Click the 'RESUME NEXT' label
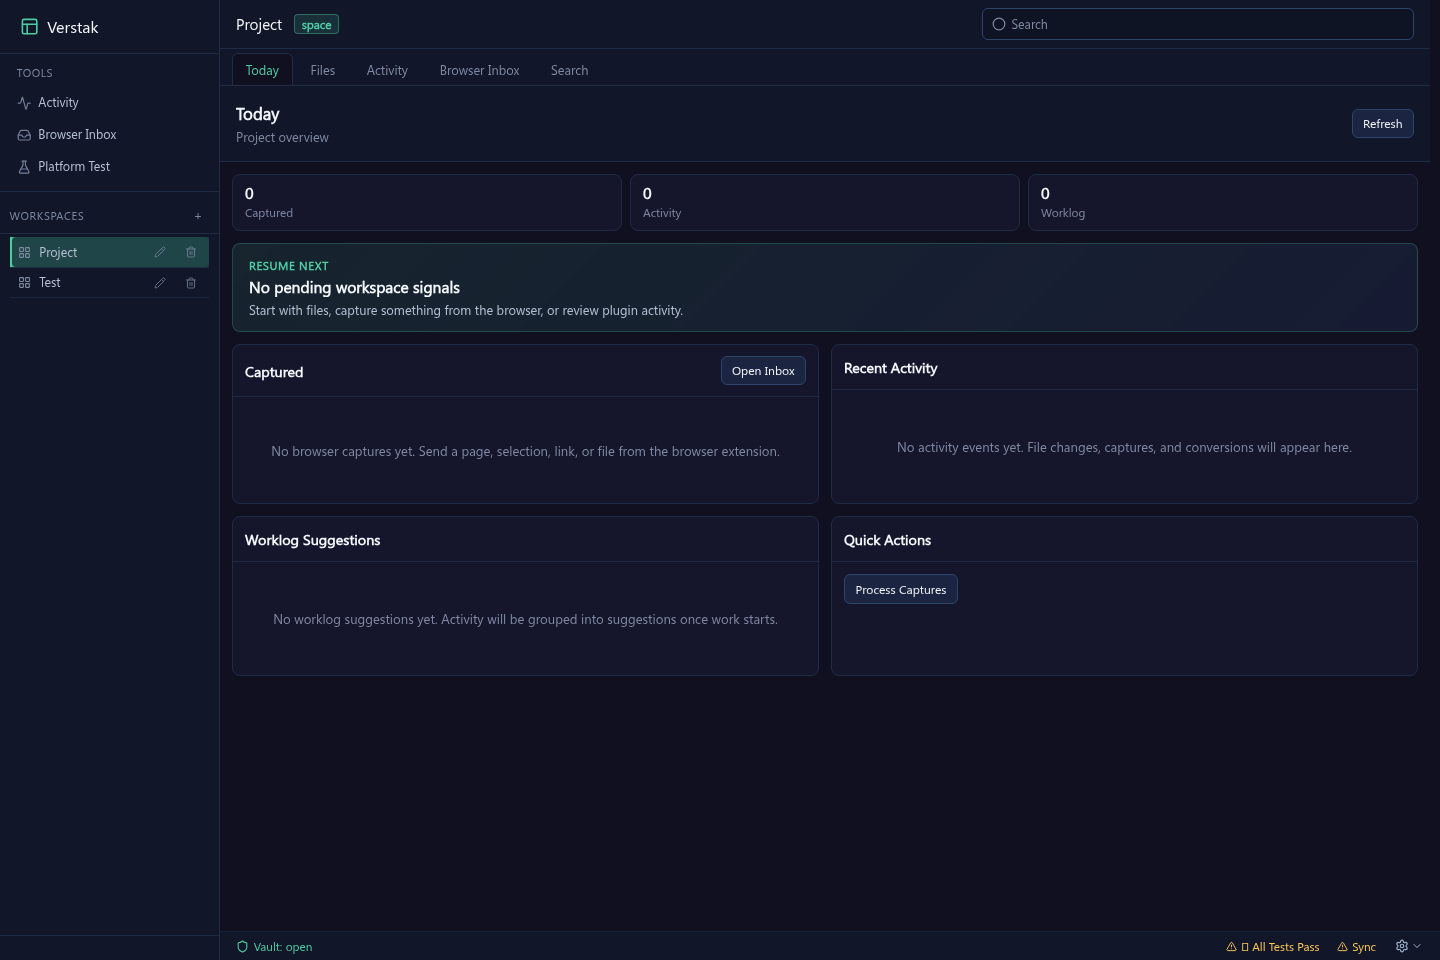Screen dimensions: 1440x960 tap(289, 266)
